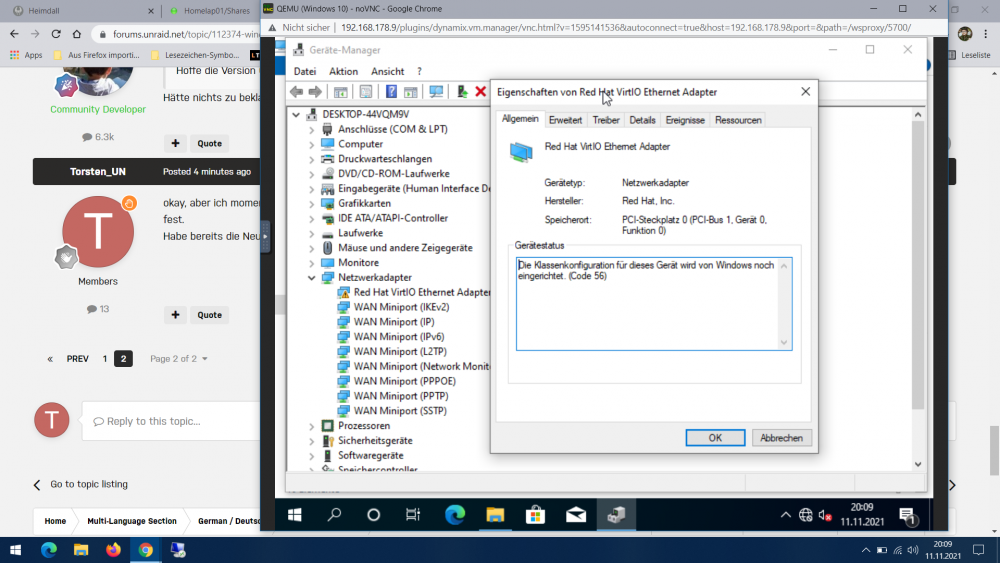Switch to the Erweitert tab

tap(565, 120)
